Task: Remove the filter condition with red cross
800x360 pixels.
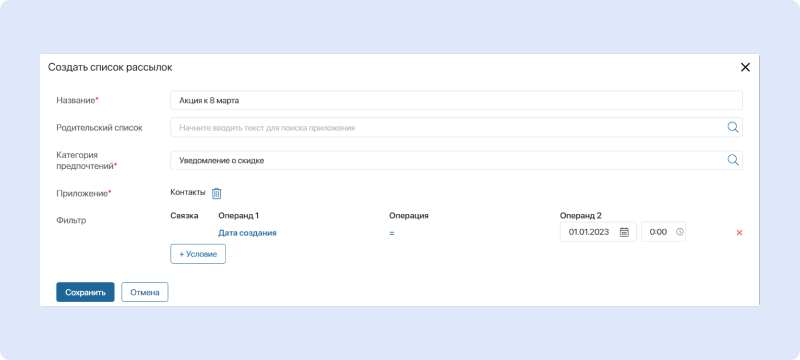Action: 739,233
